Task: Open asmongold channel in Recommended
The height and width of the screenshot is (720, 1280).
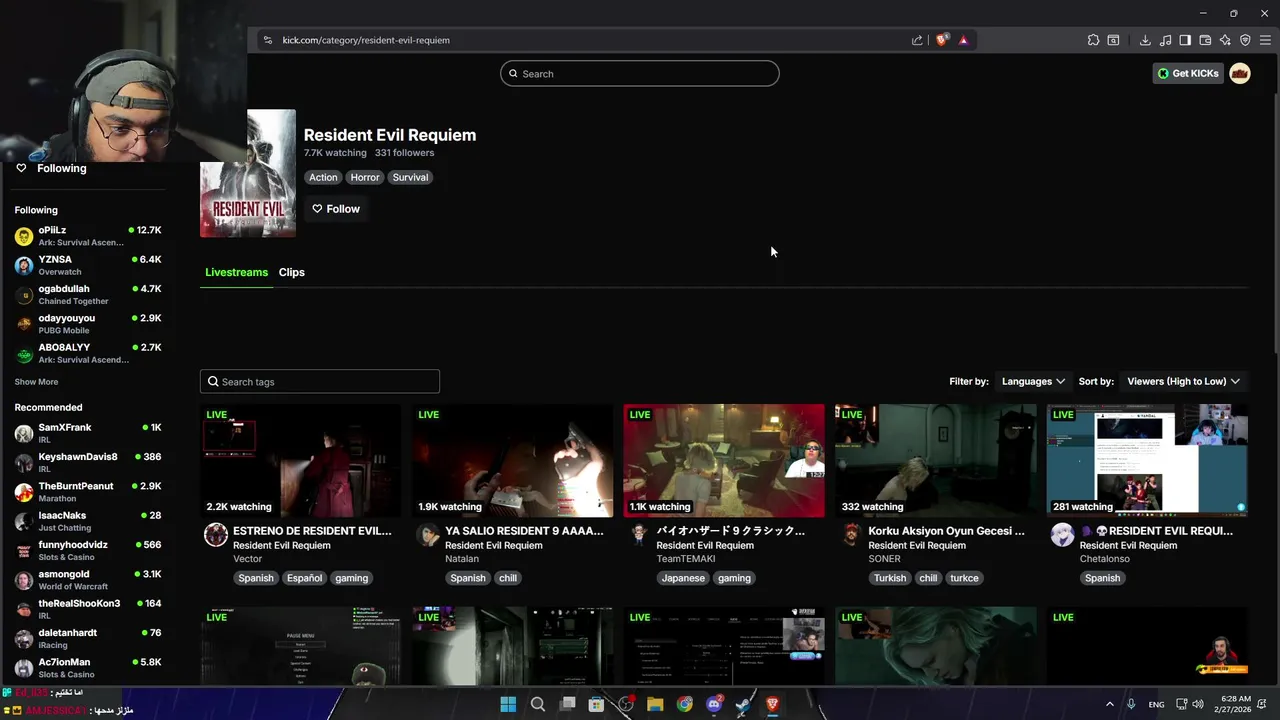Action: (x=88, y=580)
